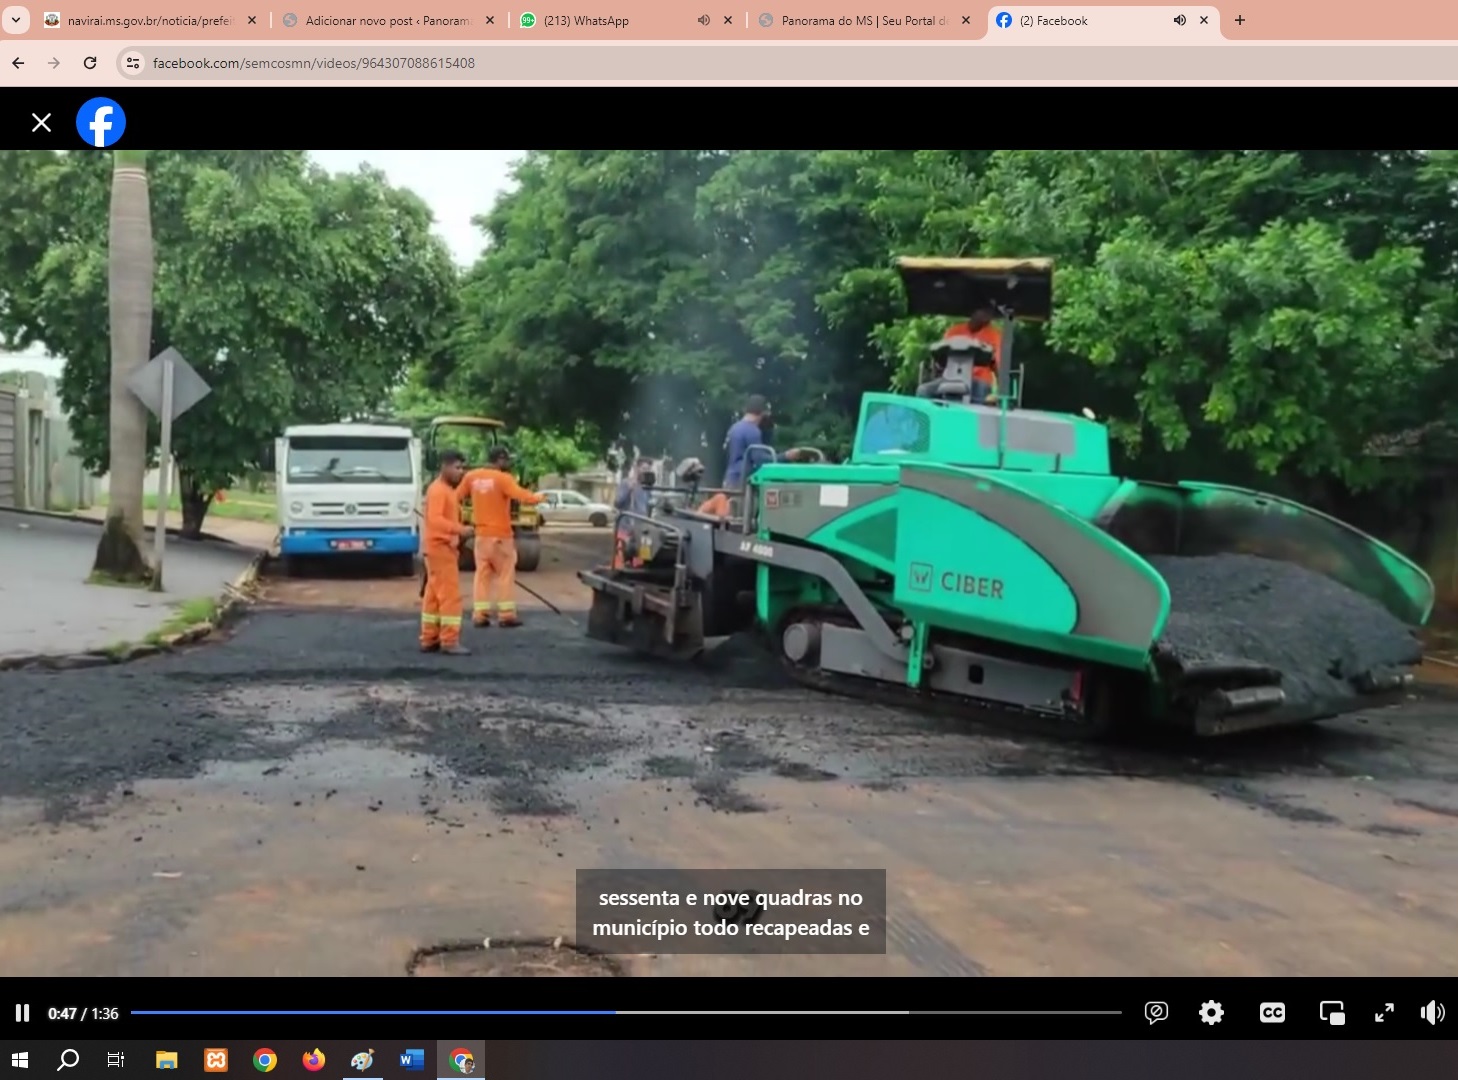
Task: Switch to Panorama do MS tab
Action: [x=864, y=20]
